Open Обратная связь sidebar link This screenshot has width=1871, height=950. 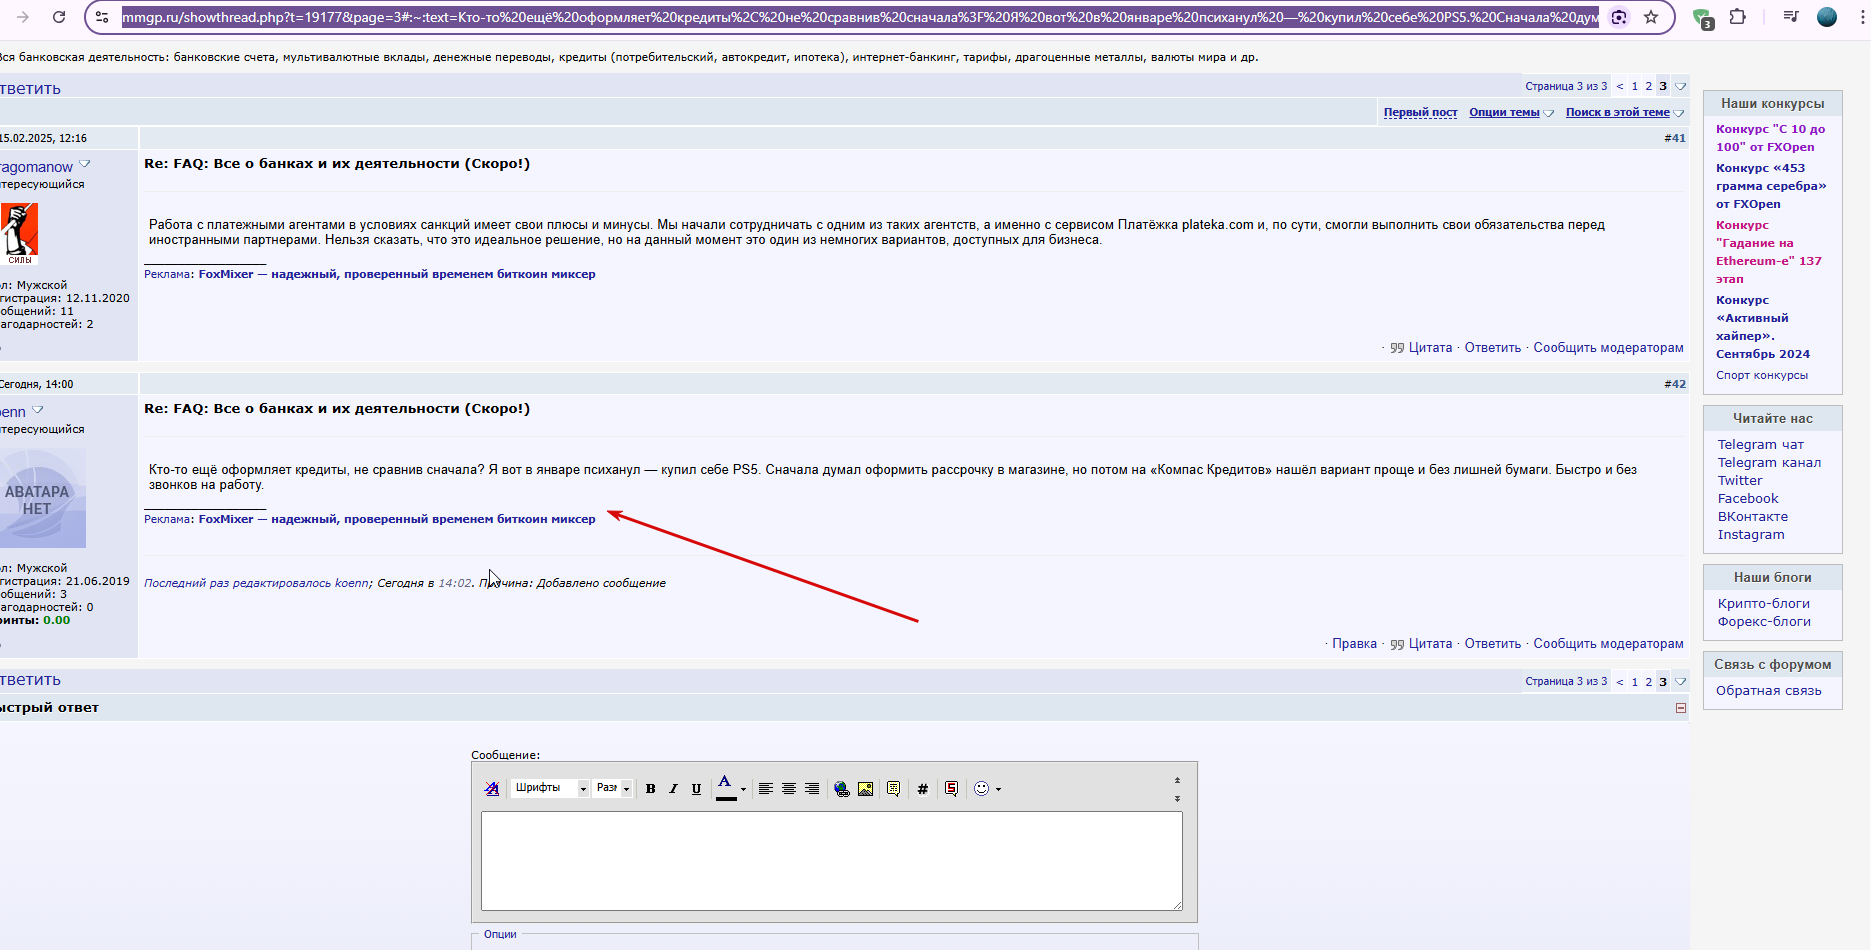click(x=1769, y=691)
